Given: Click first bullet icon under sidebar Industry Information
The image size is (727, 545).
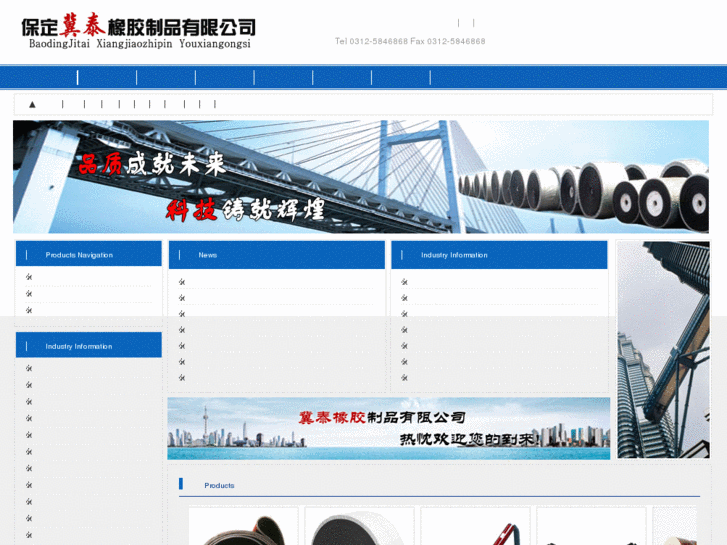Looking at the screenshot, I should [x=29, y=368].
